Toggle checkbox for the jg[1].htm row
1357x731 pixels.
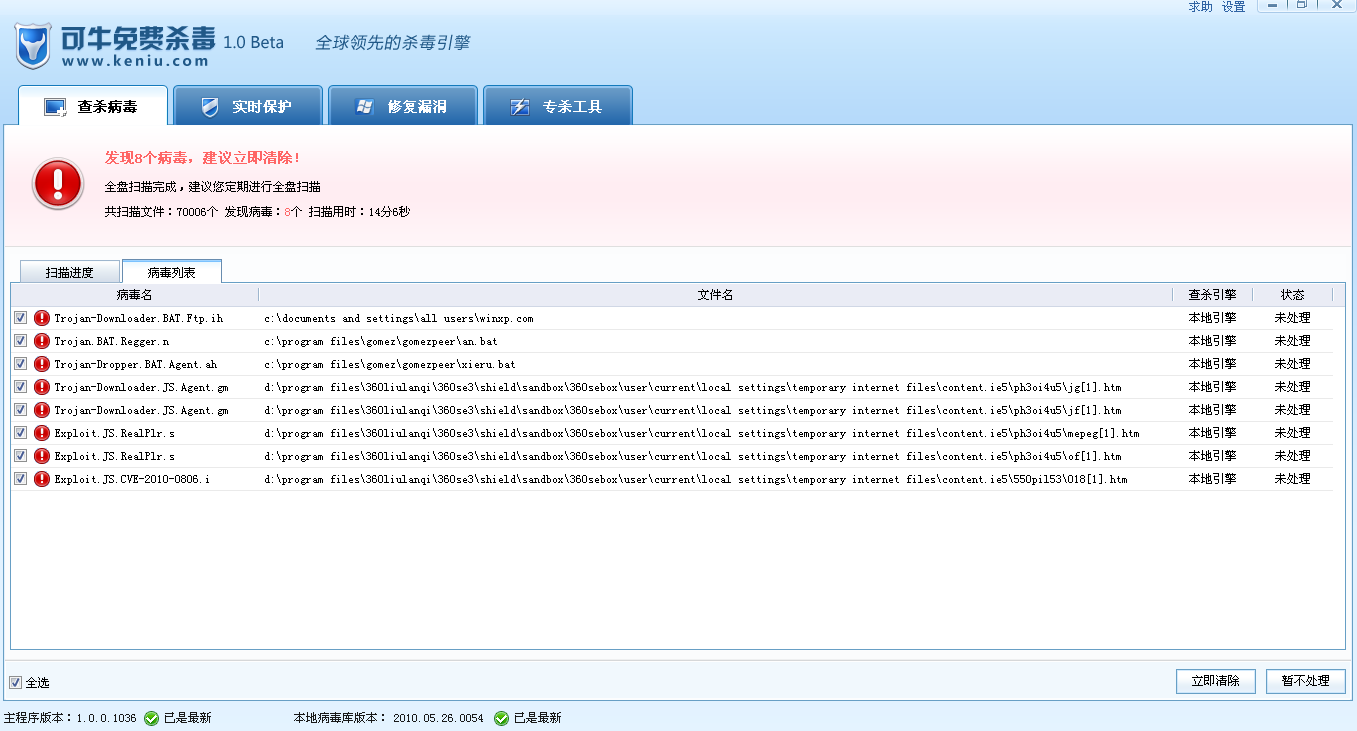21,387
